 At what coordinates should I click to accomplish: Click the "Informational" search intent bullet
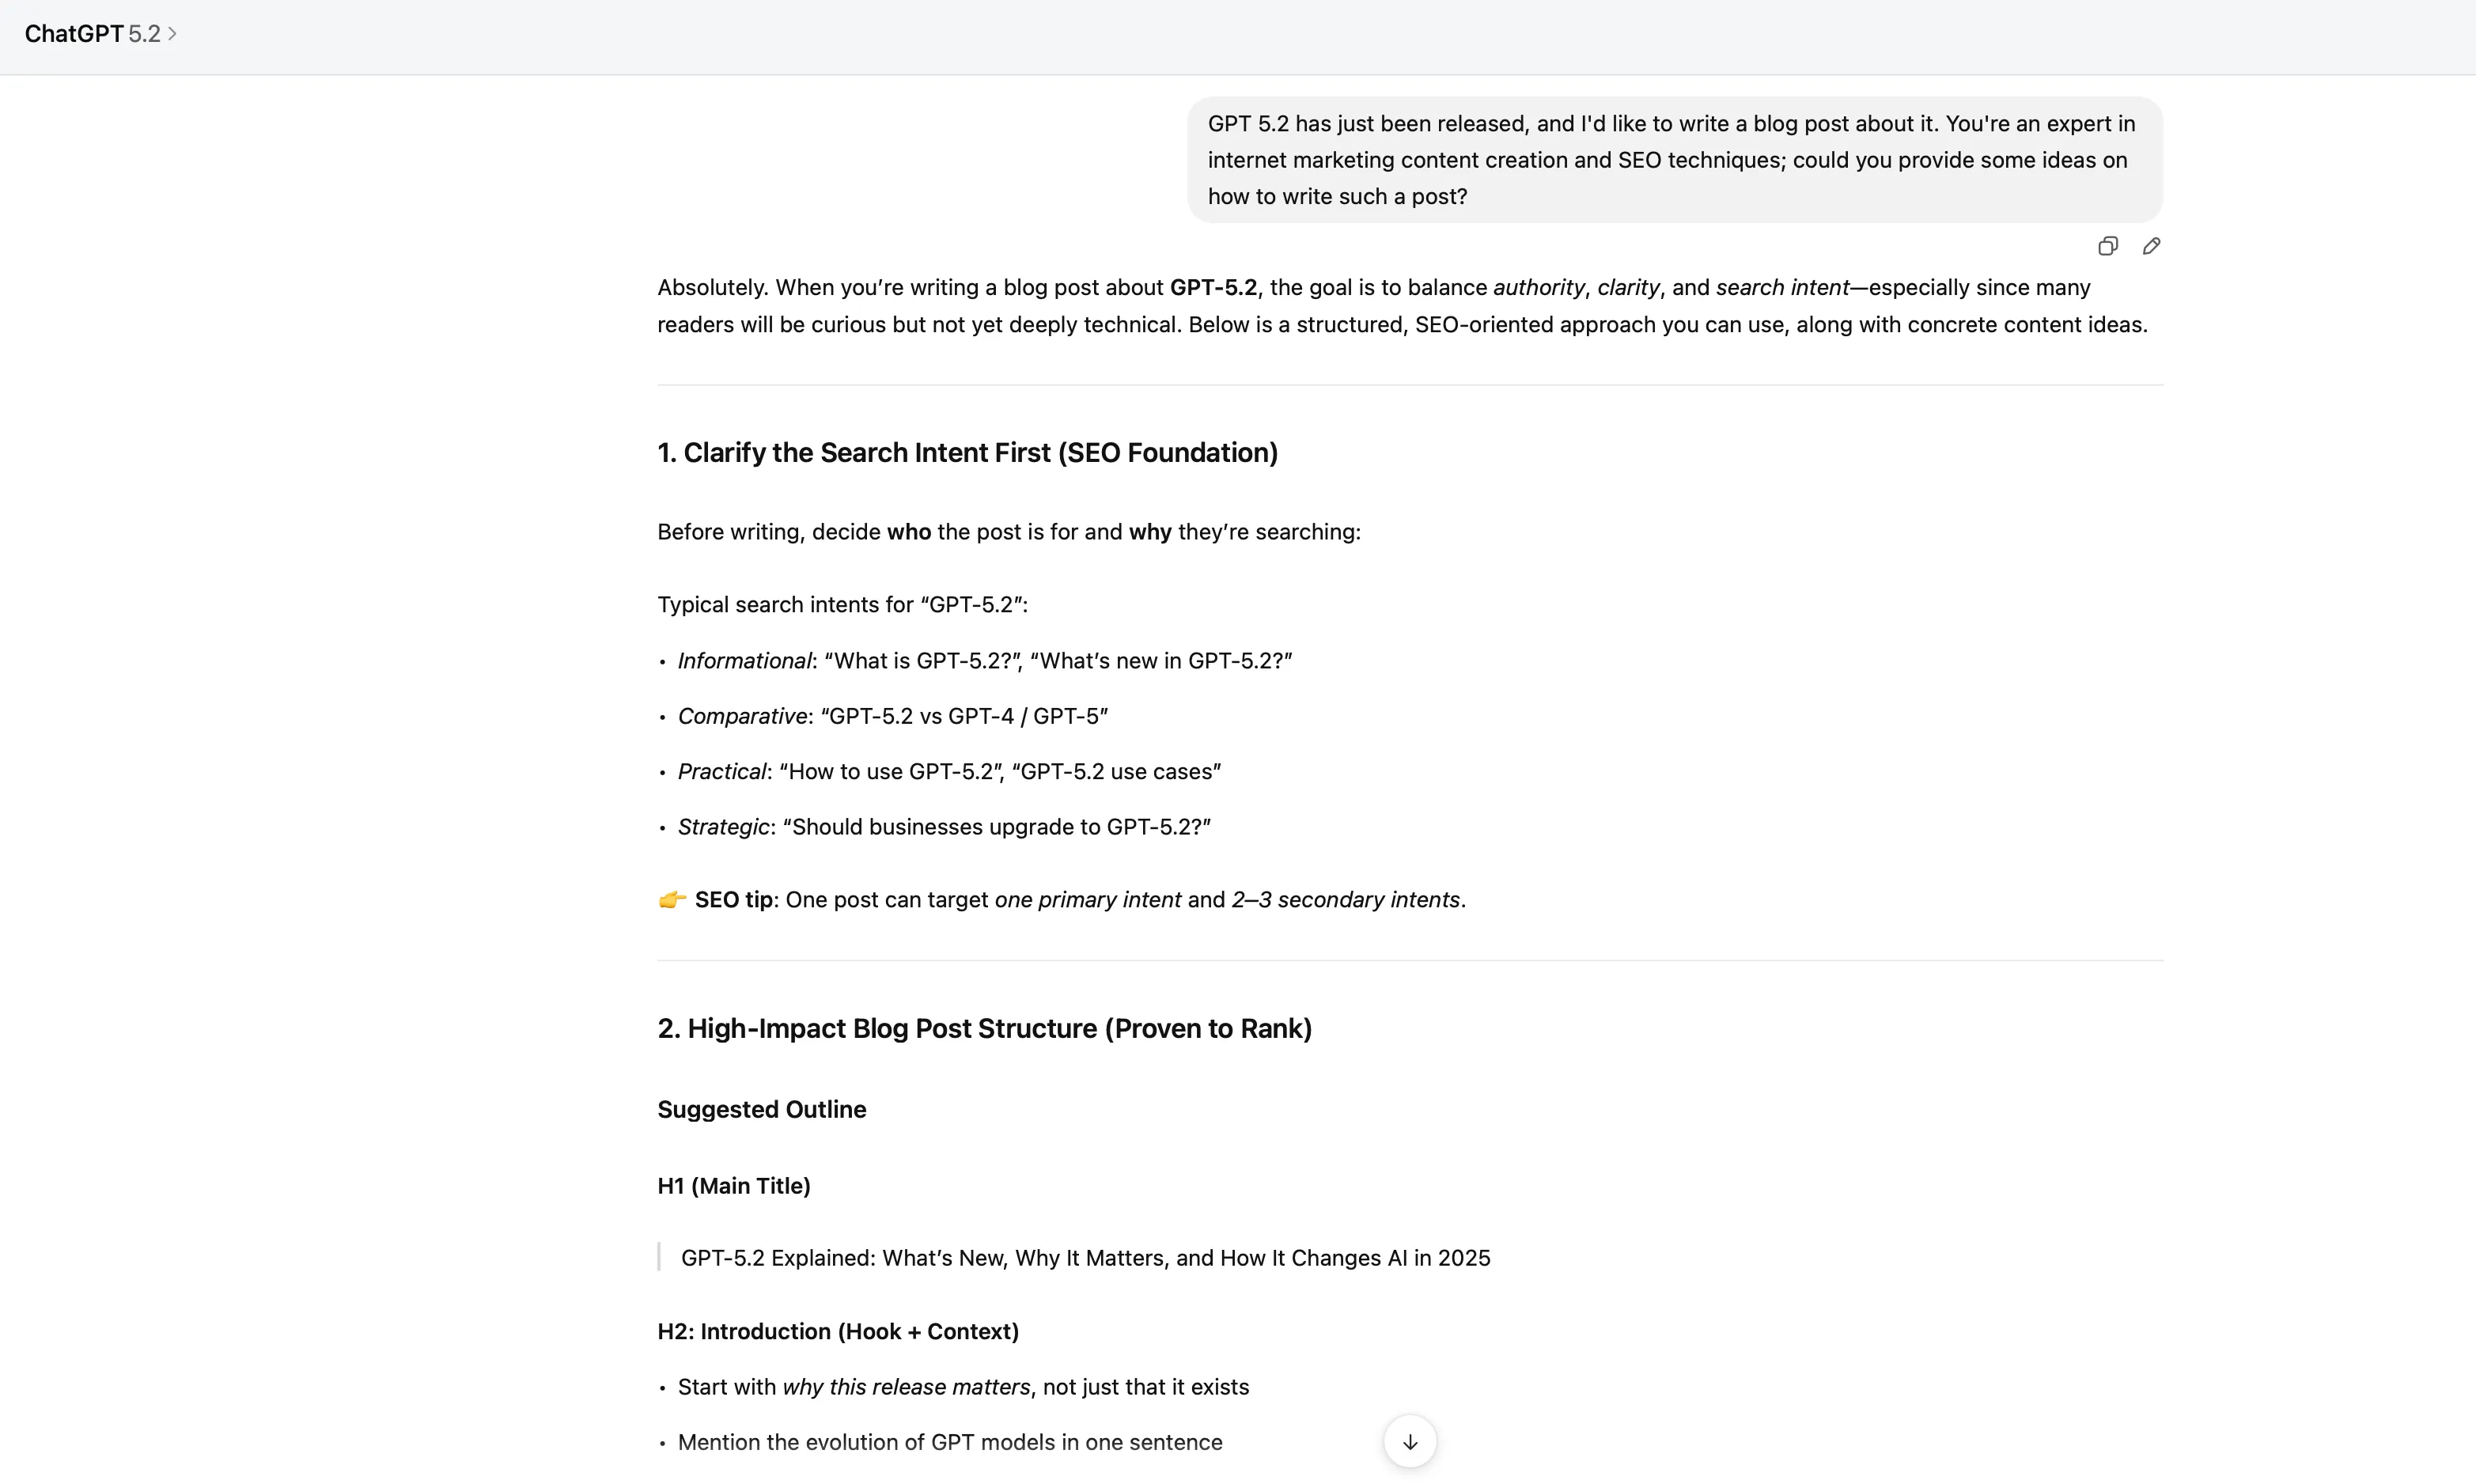[x=984, y=661]
